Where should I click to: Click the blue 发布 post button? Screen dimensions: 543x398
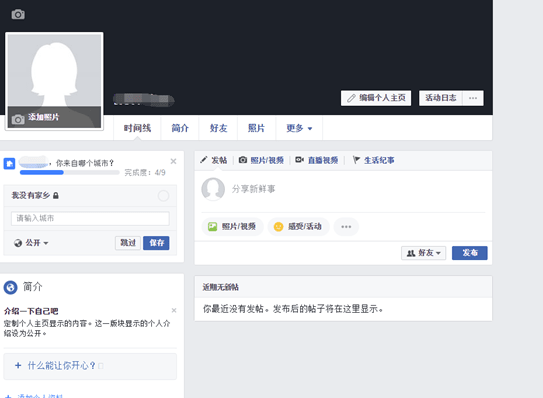point(470,253)
